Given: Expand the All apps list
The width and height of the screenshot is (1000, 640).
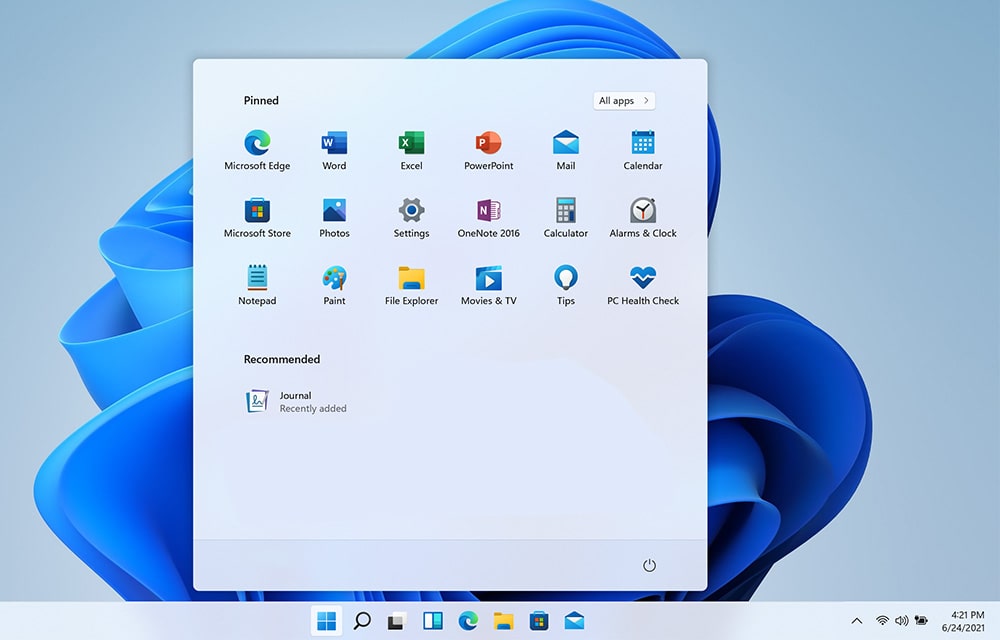Looking at the screenshot, I should (x=623, y=100).
